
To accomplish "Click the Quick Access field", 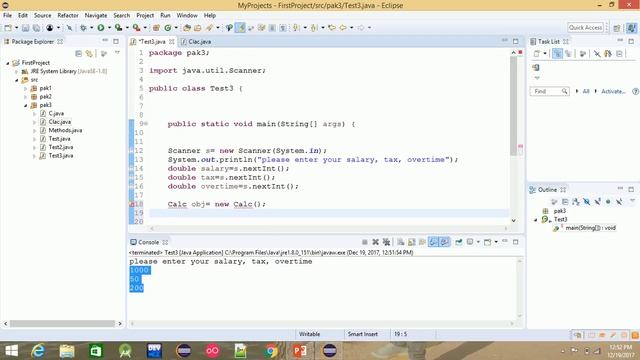I will [x=585, y=27].
